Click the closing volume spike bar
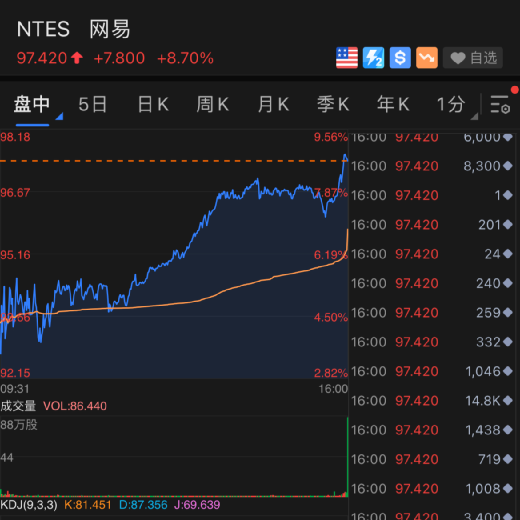520x520 pixels. [x=347, y=457]
